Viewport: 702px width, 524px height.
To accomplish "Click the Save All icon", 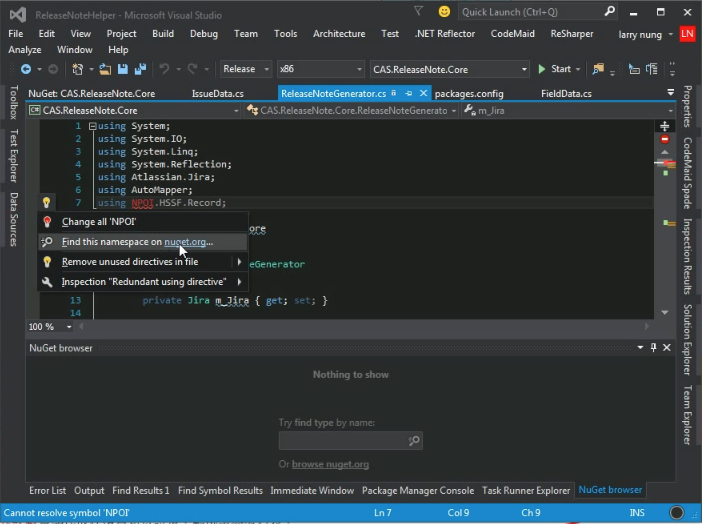I will [141, 69].
